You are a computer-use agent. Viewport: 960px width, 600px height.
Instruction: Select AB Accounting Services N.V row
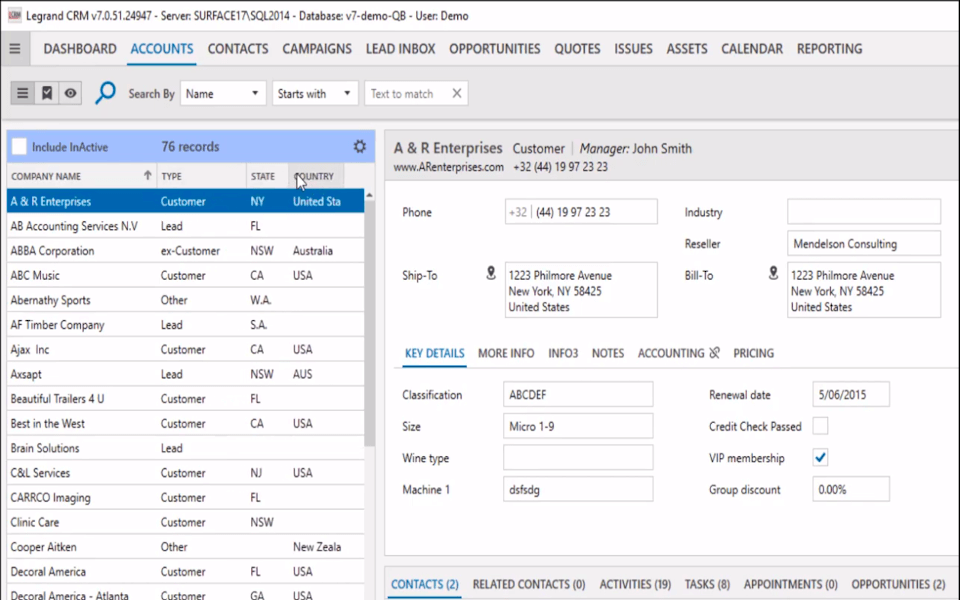pos(186,226)
